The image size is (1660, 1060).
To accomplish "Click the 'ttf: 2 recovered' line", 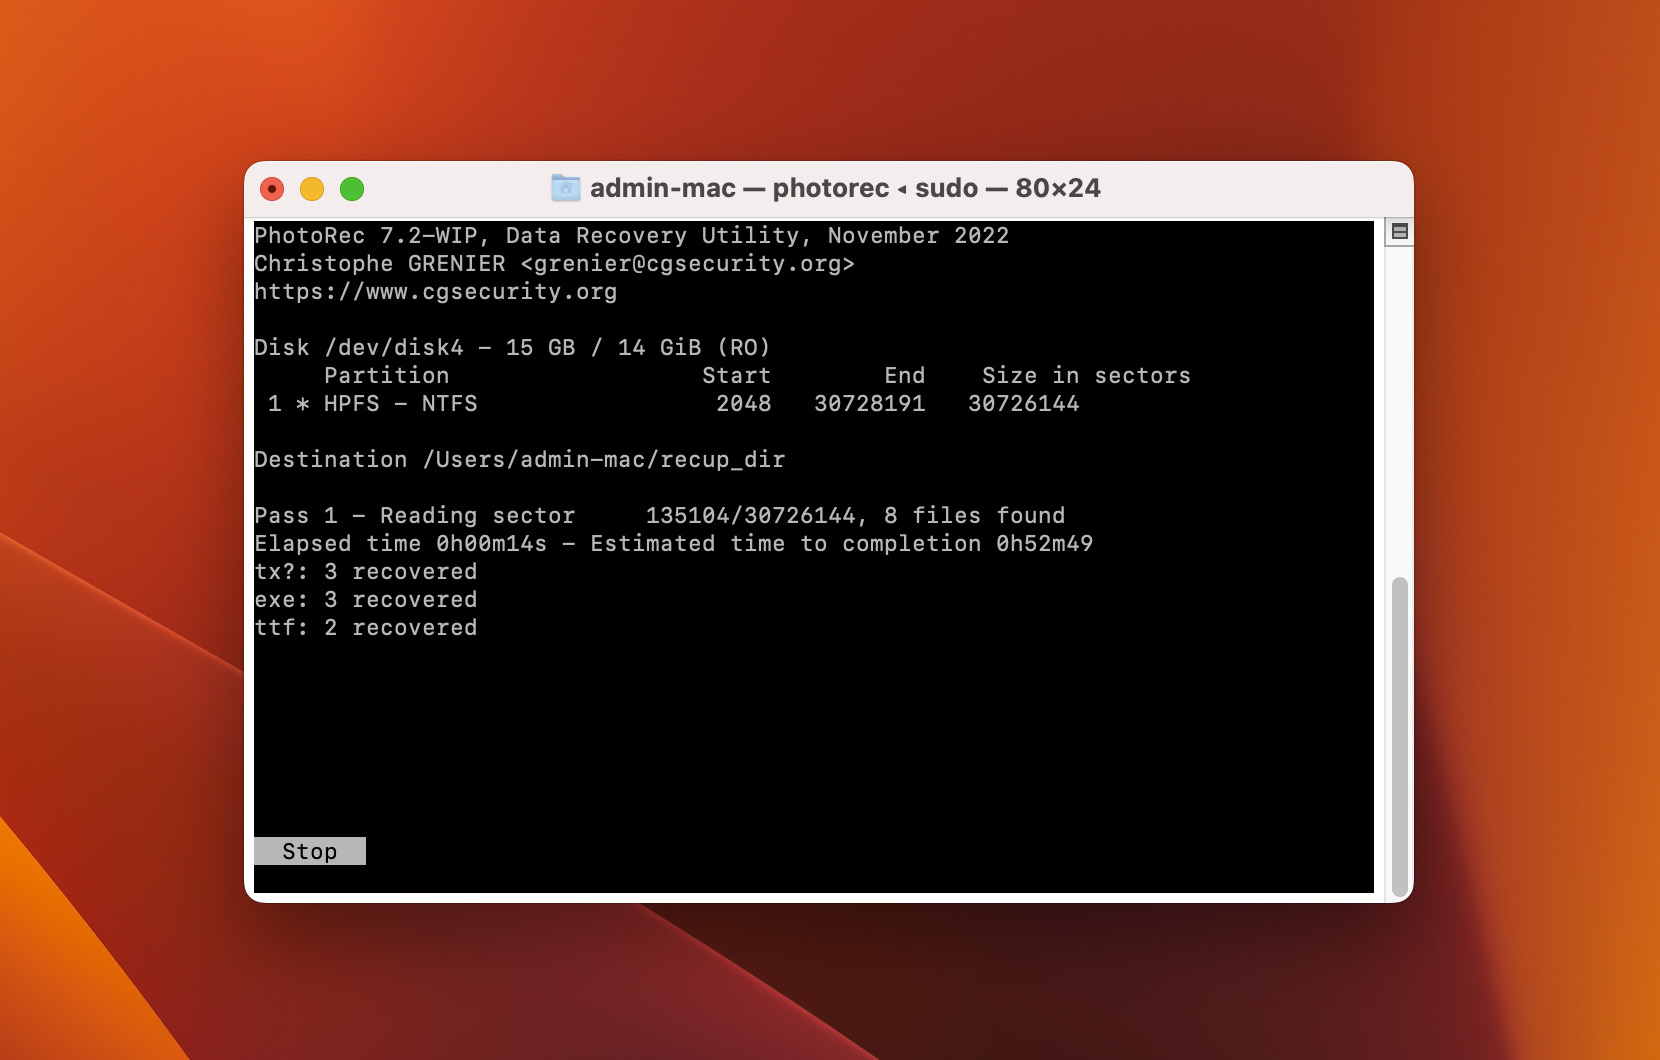I will [x=366, y=628].
